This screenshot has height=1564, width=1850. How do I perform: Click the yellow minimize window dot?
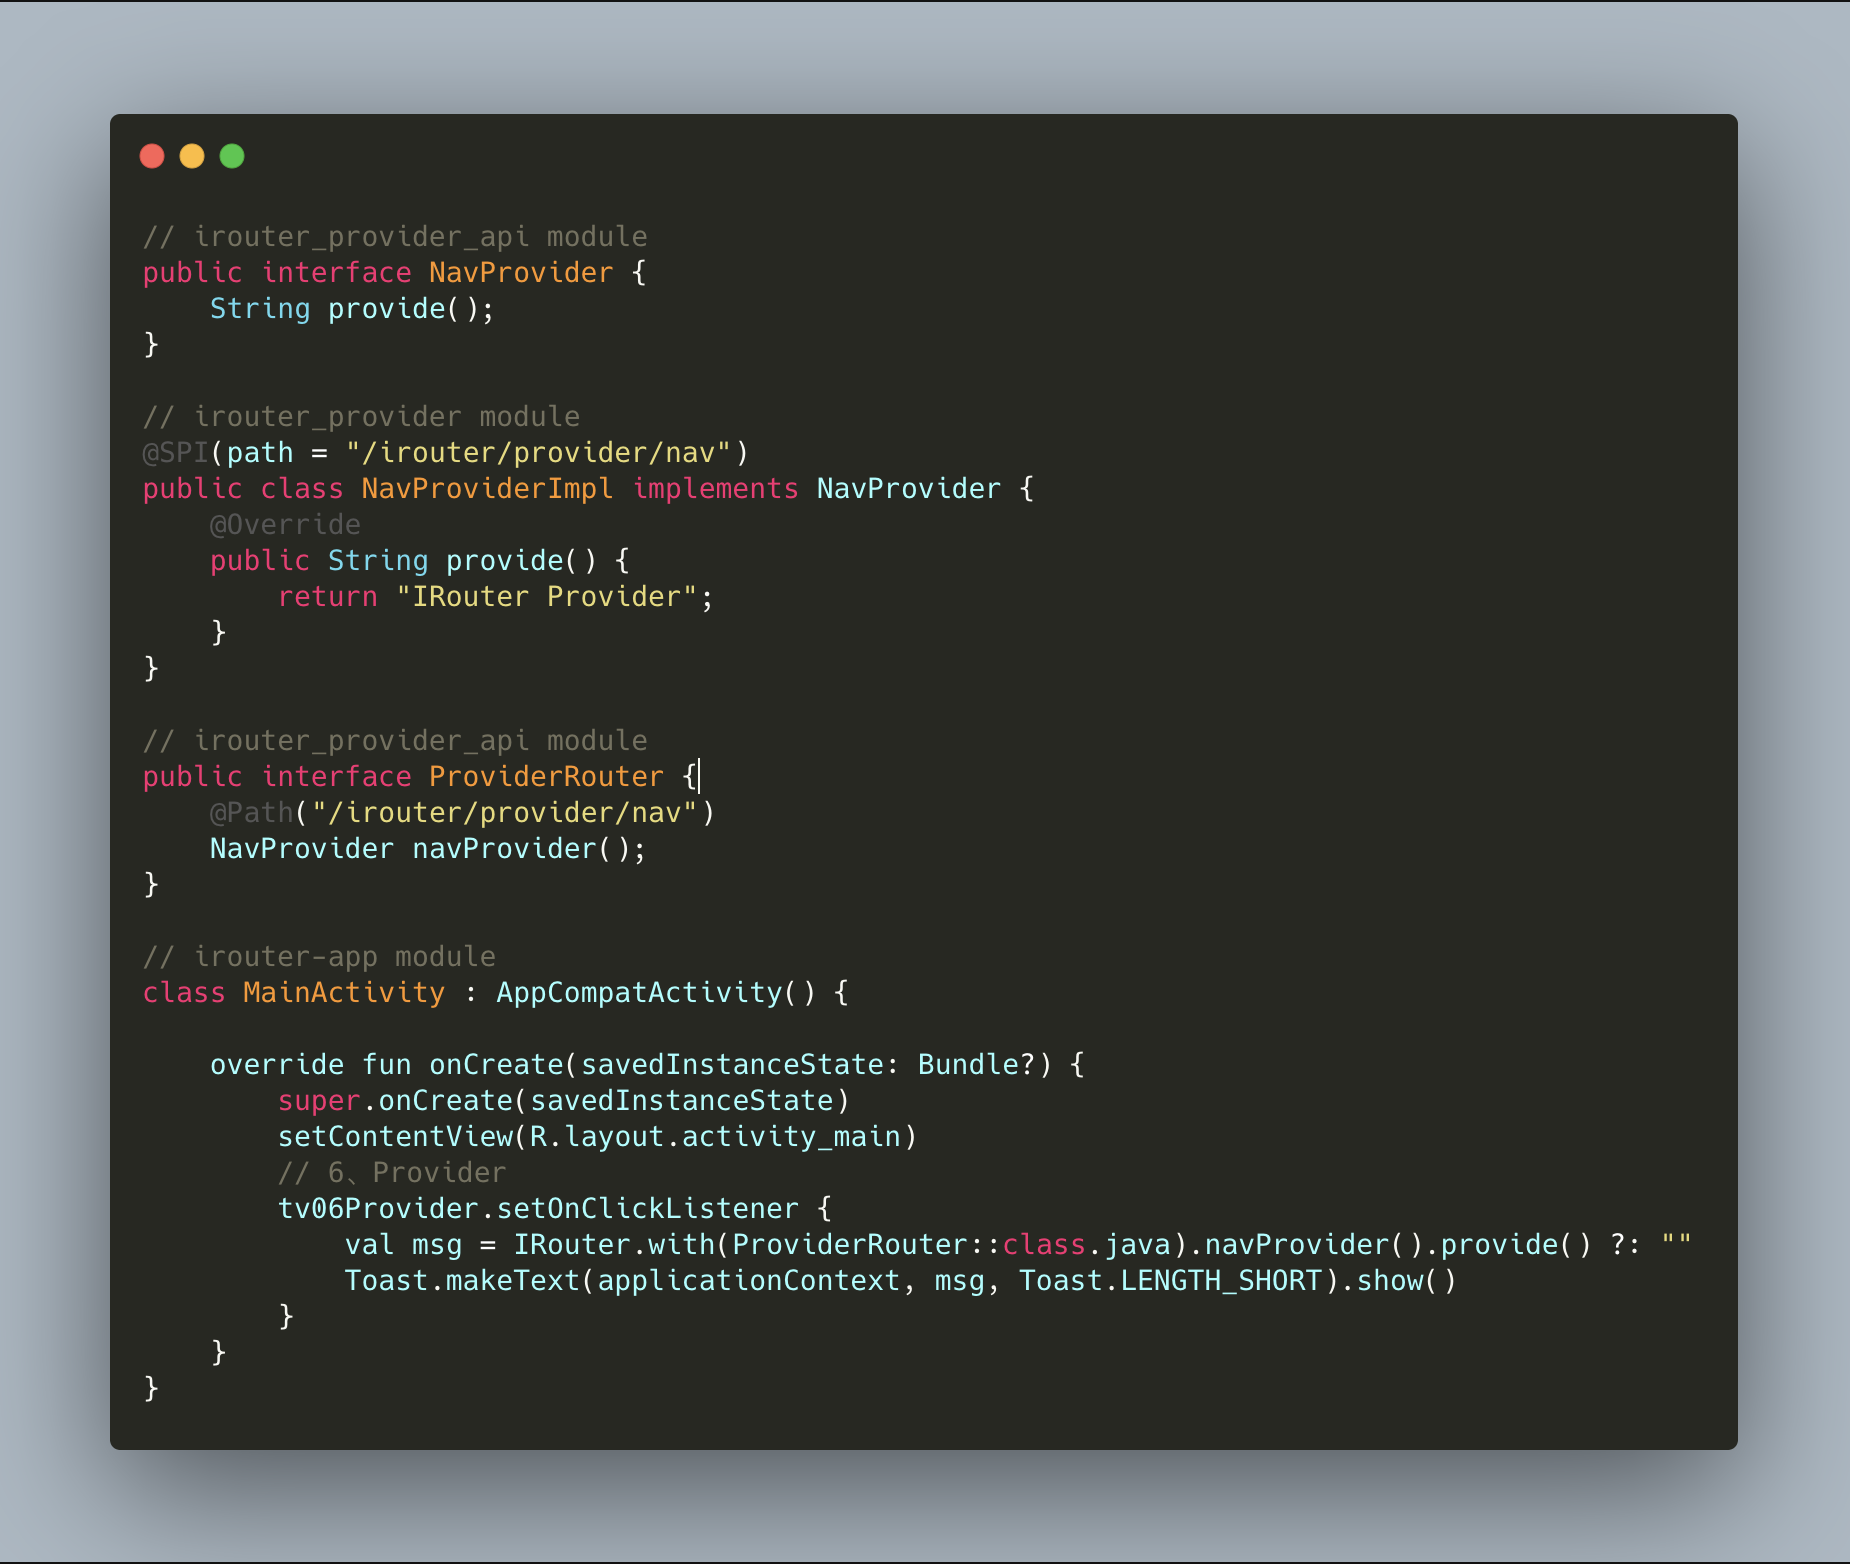[192, 156]
